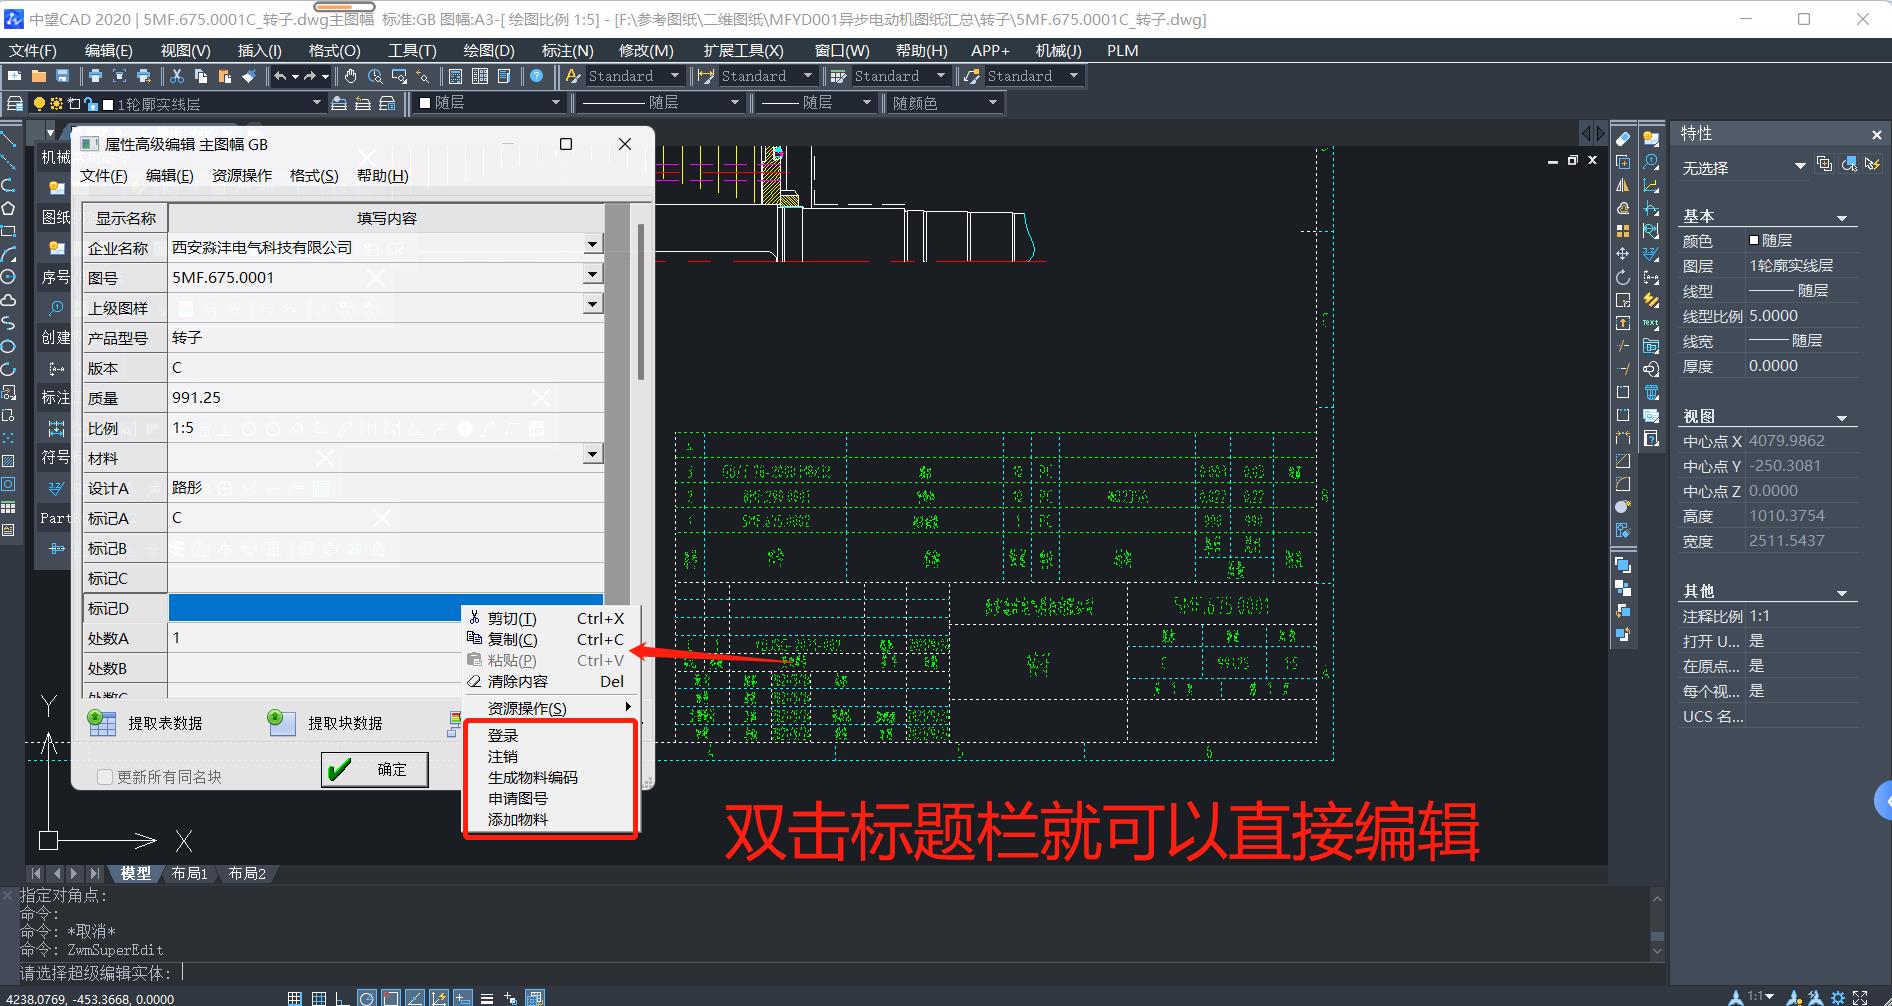The image size is (1892, 1006).
Task: Click the 提取表数据 icon
Action: 102,723
